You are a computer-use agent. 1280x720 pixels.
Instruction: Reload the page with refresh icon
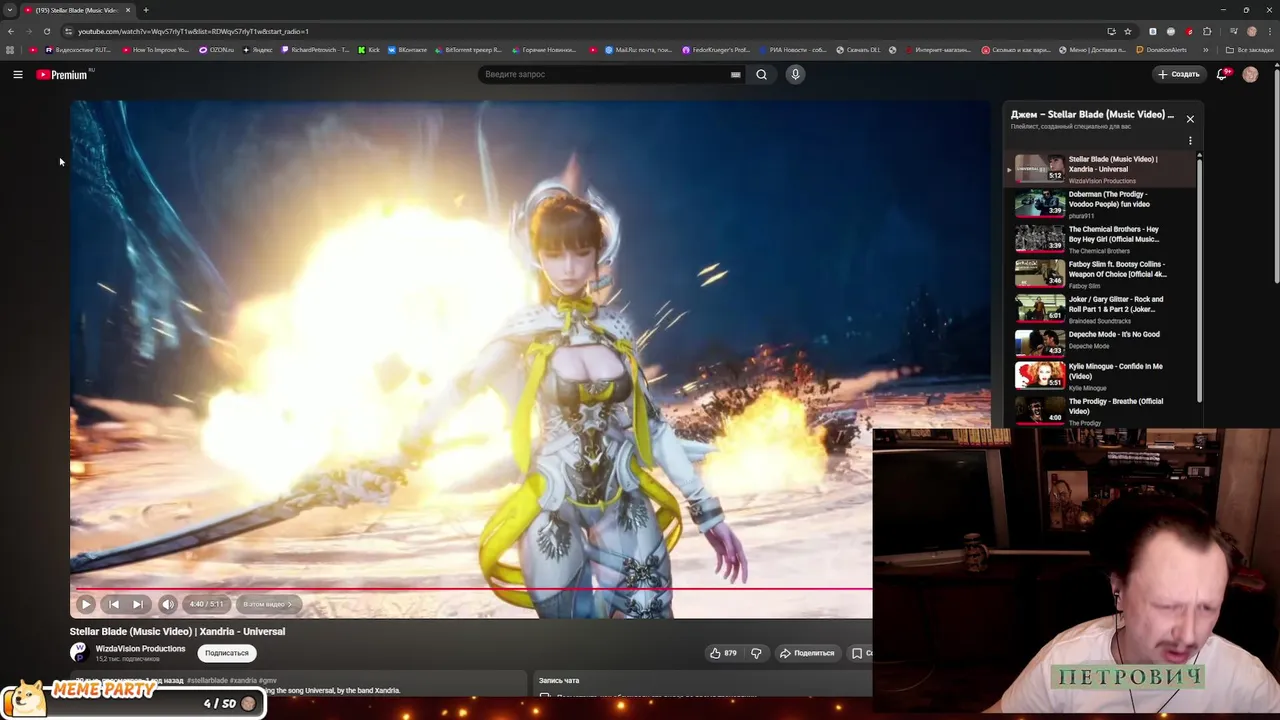pyautogui.click(x=47, y=31)
